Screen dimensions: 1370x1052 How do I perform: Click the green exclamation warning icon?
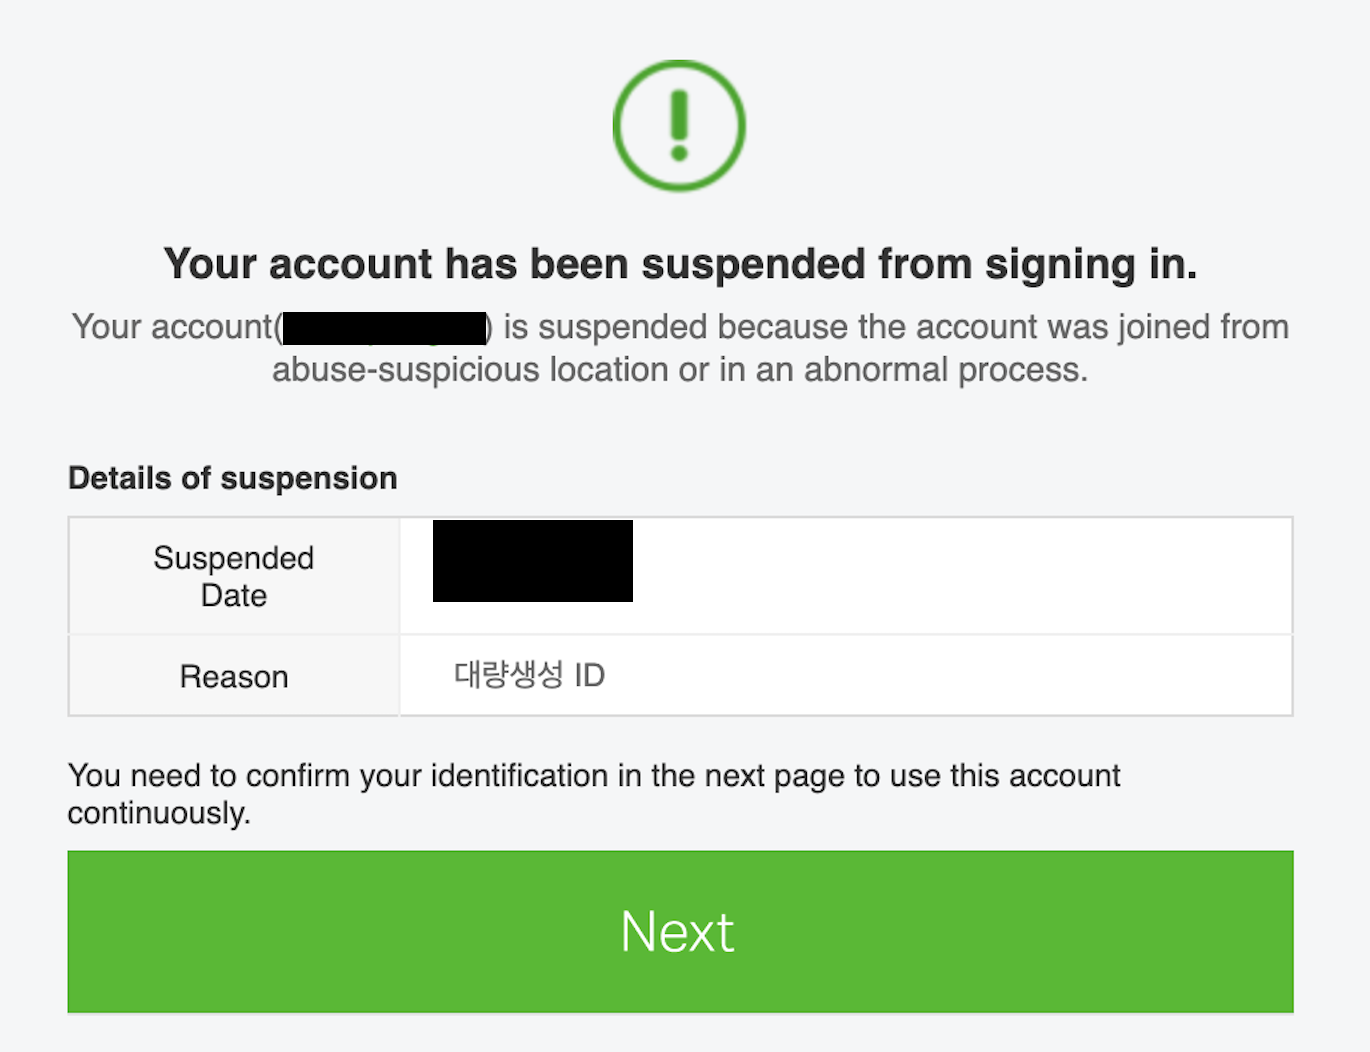(x=679, y=126)
